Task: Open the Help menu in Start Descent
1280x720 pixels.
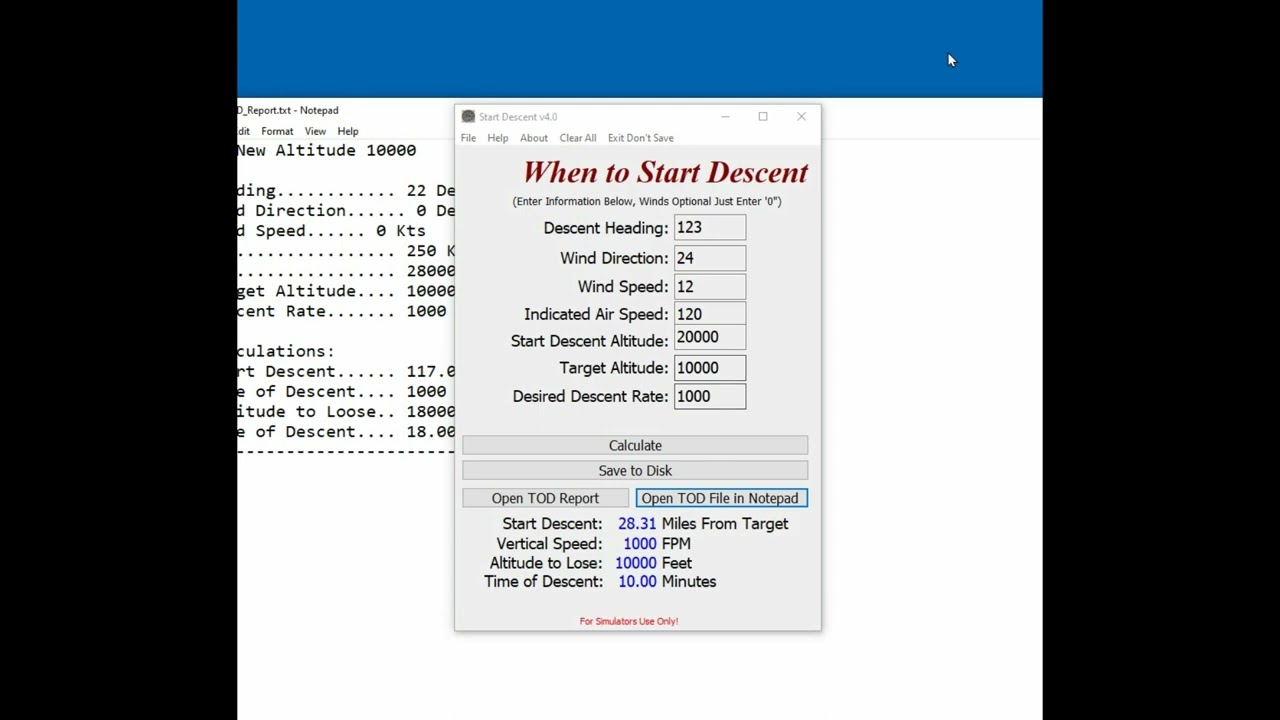Action: (x=498, y=138)
